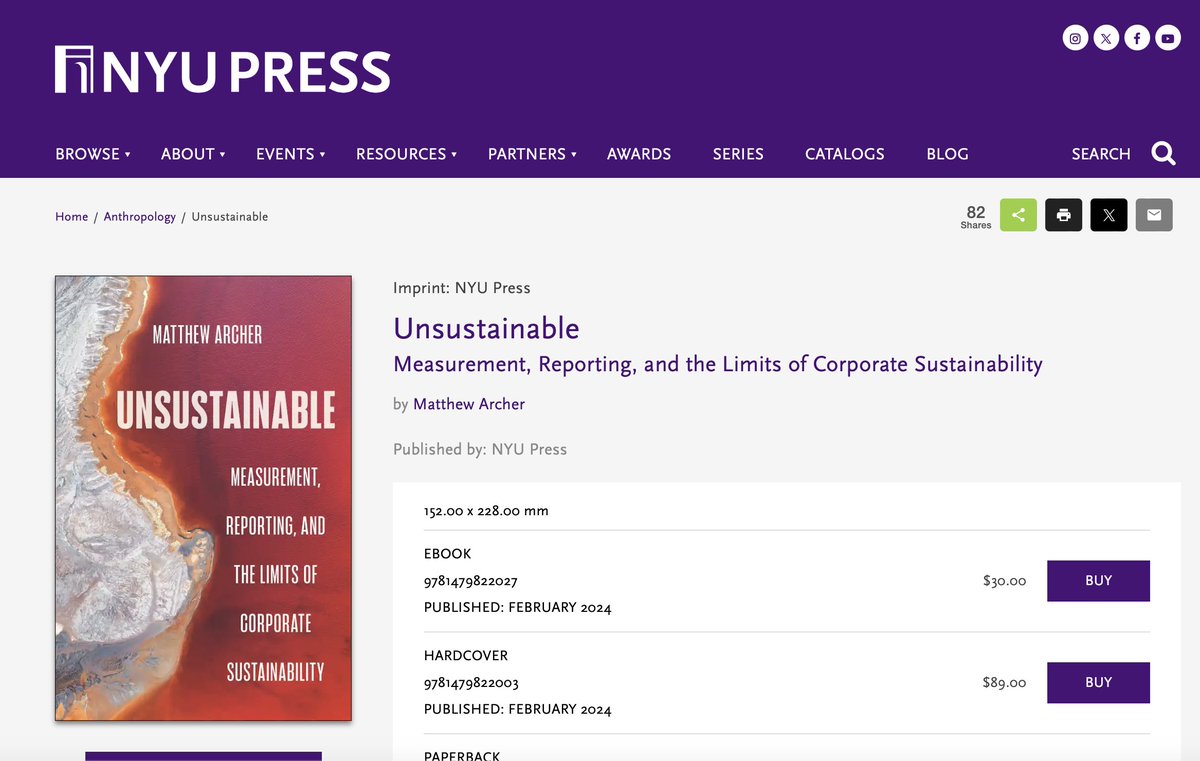Click the EBOOK format label
Image resolution: width=1200 pixels, height=761 pixels.
coord(448,554)
